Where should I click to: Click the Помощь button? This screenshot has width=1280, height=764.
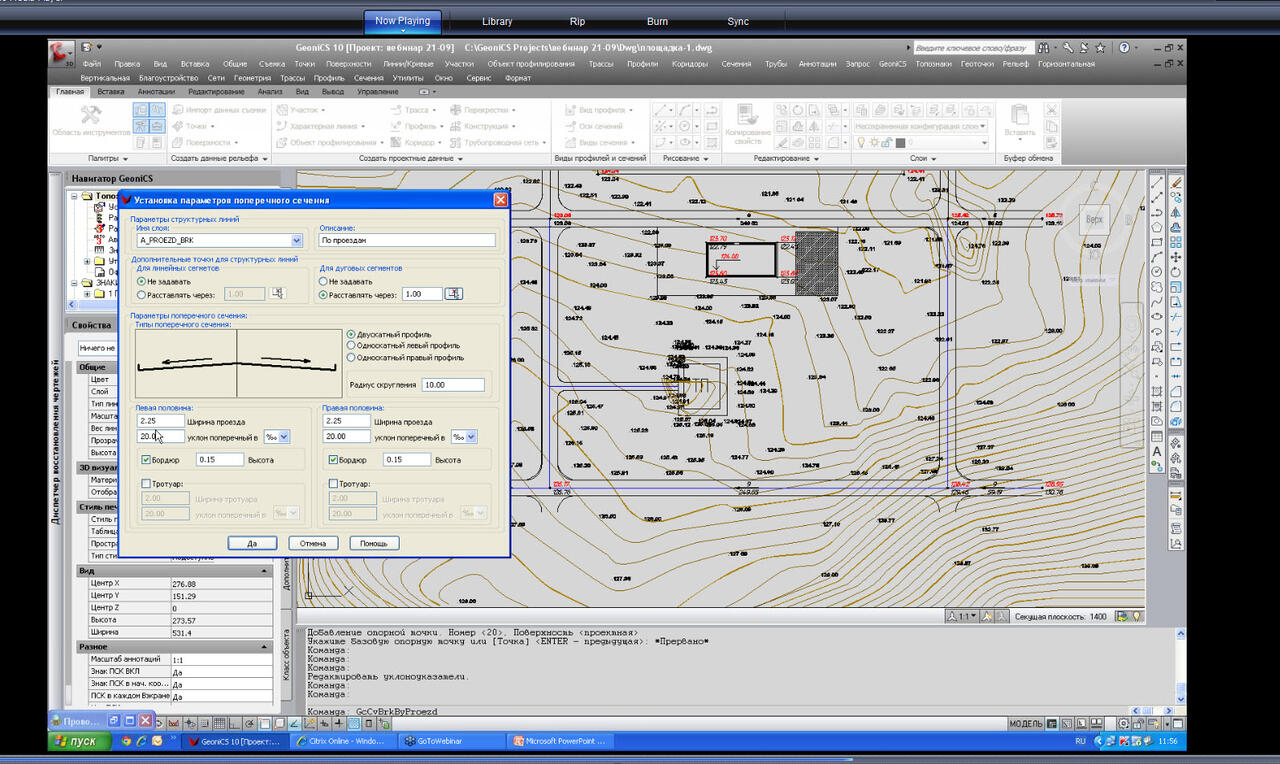[x=374, y=543]
